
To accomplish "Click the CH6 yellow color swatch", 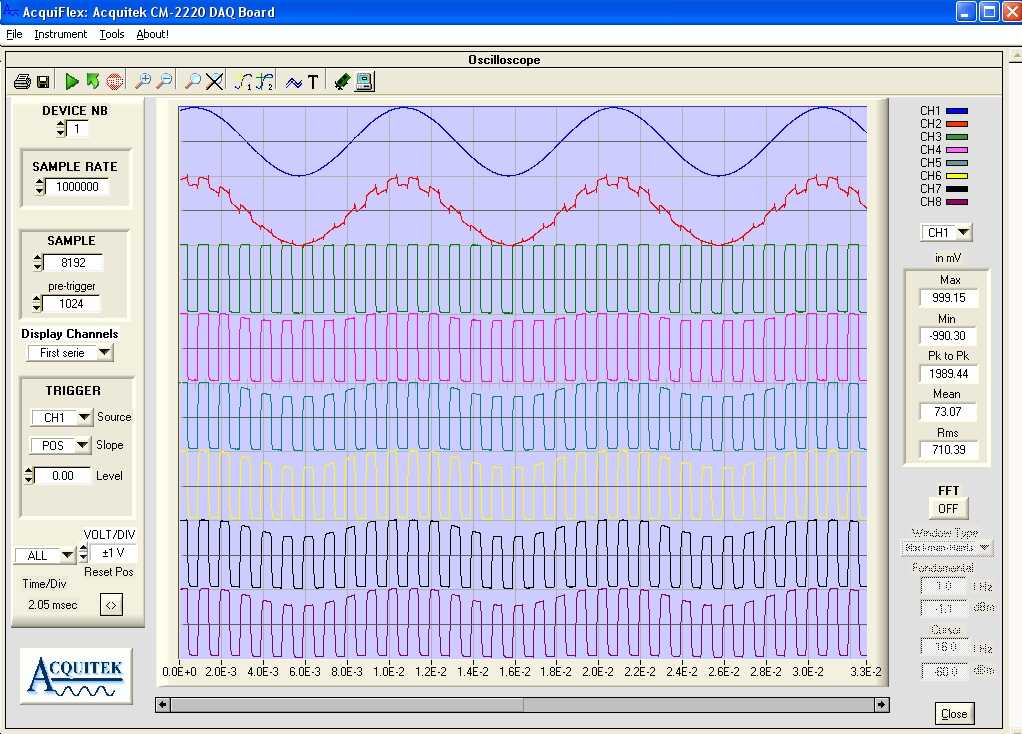I will pyautogui.click(x=956, y=176).
